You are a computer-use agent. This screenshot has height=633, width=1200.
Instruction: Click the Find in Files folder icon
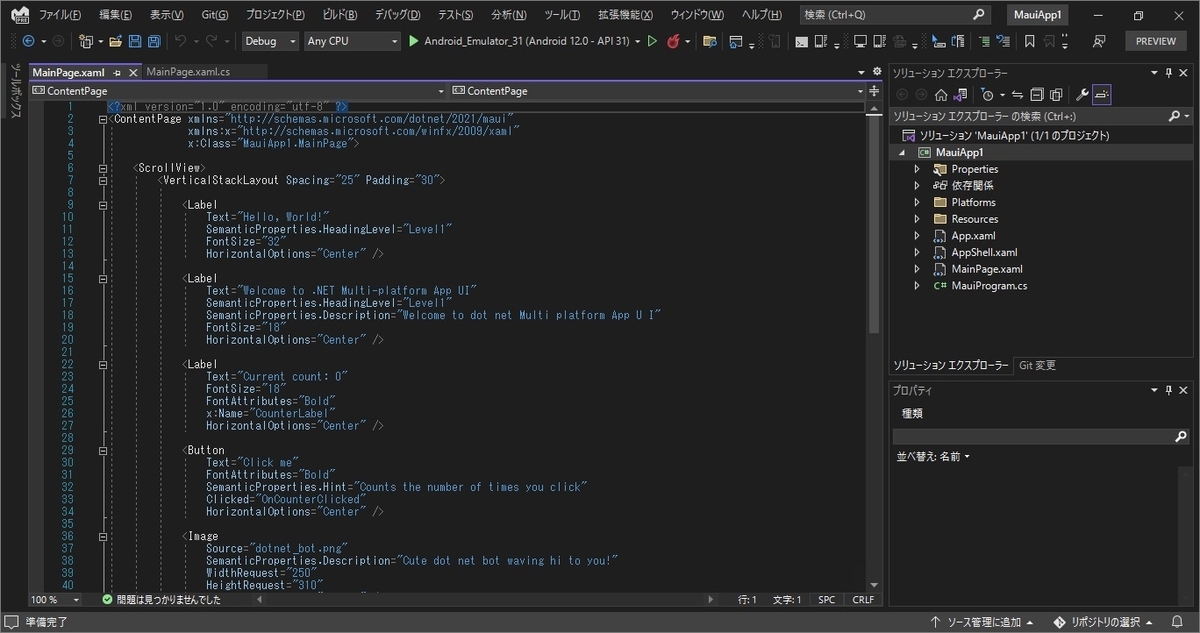coord(710,41)
